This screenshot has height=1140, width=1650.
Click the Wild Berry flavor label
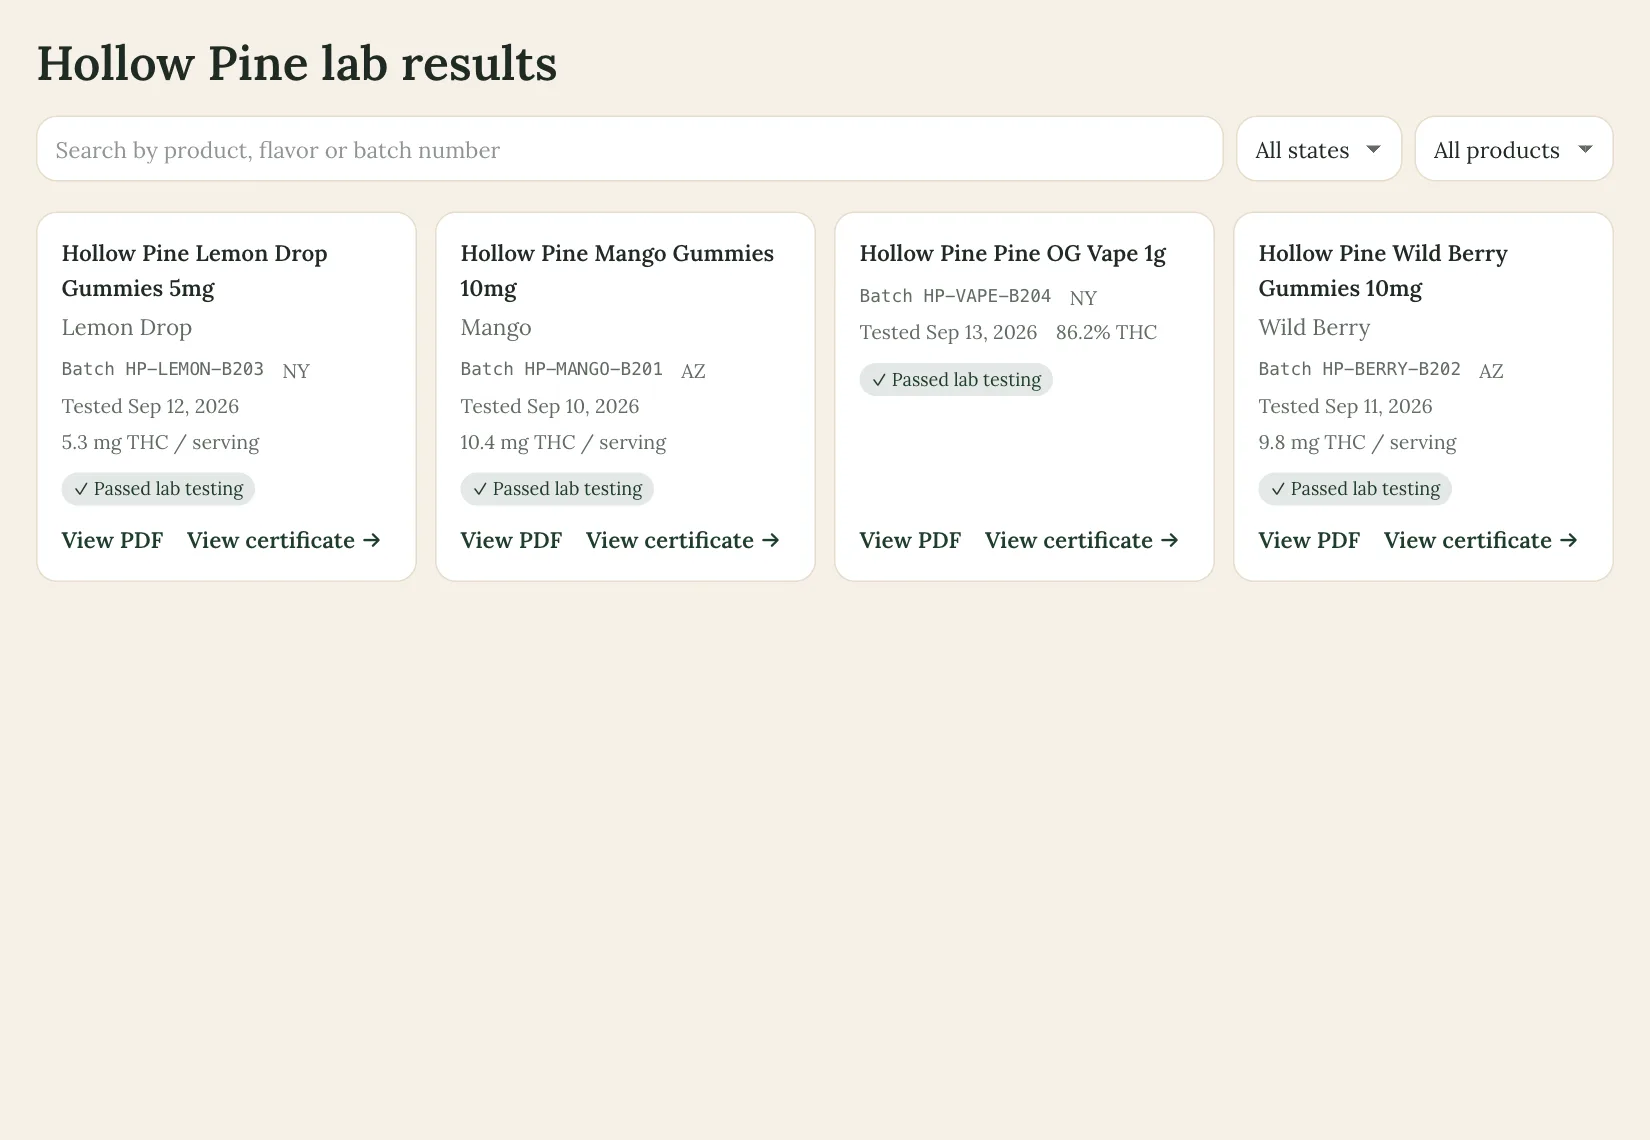click(x=1314, y=328)
